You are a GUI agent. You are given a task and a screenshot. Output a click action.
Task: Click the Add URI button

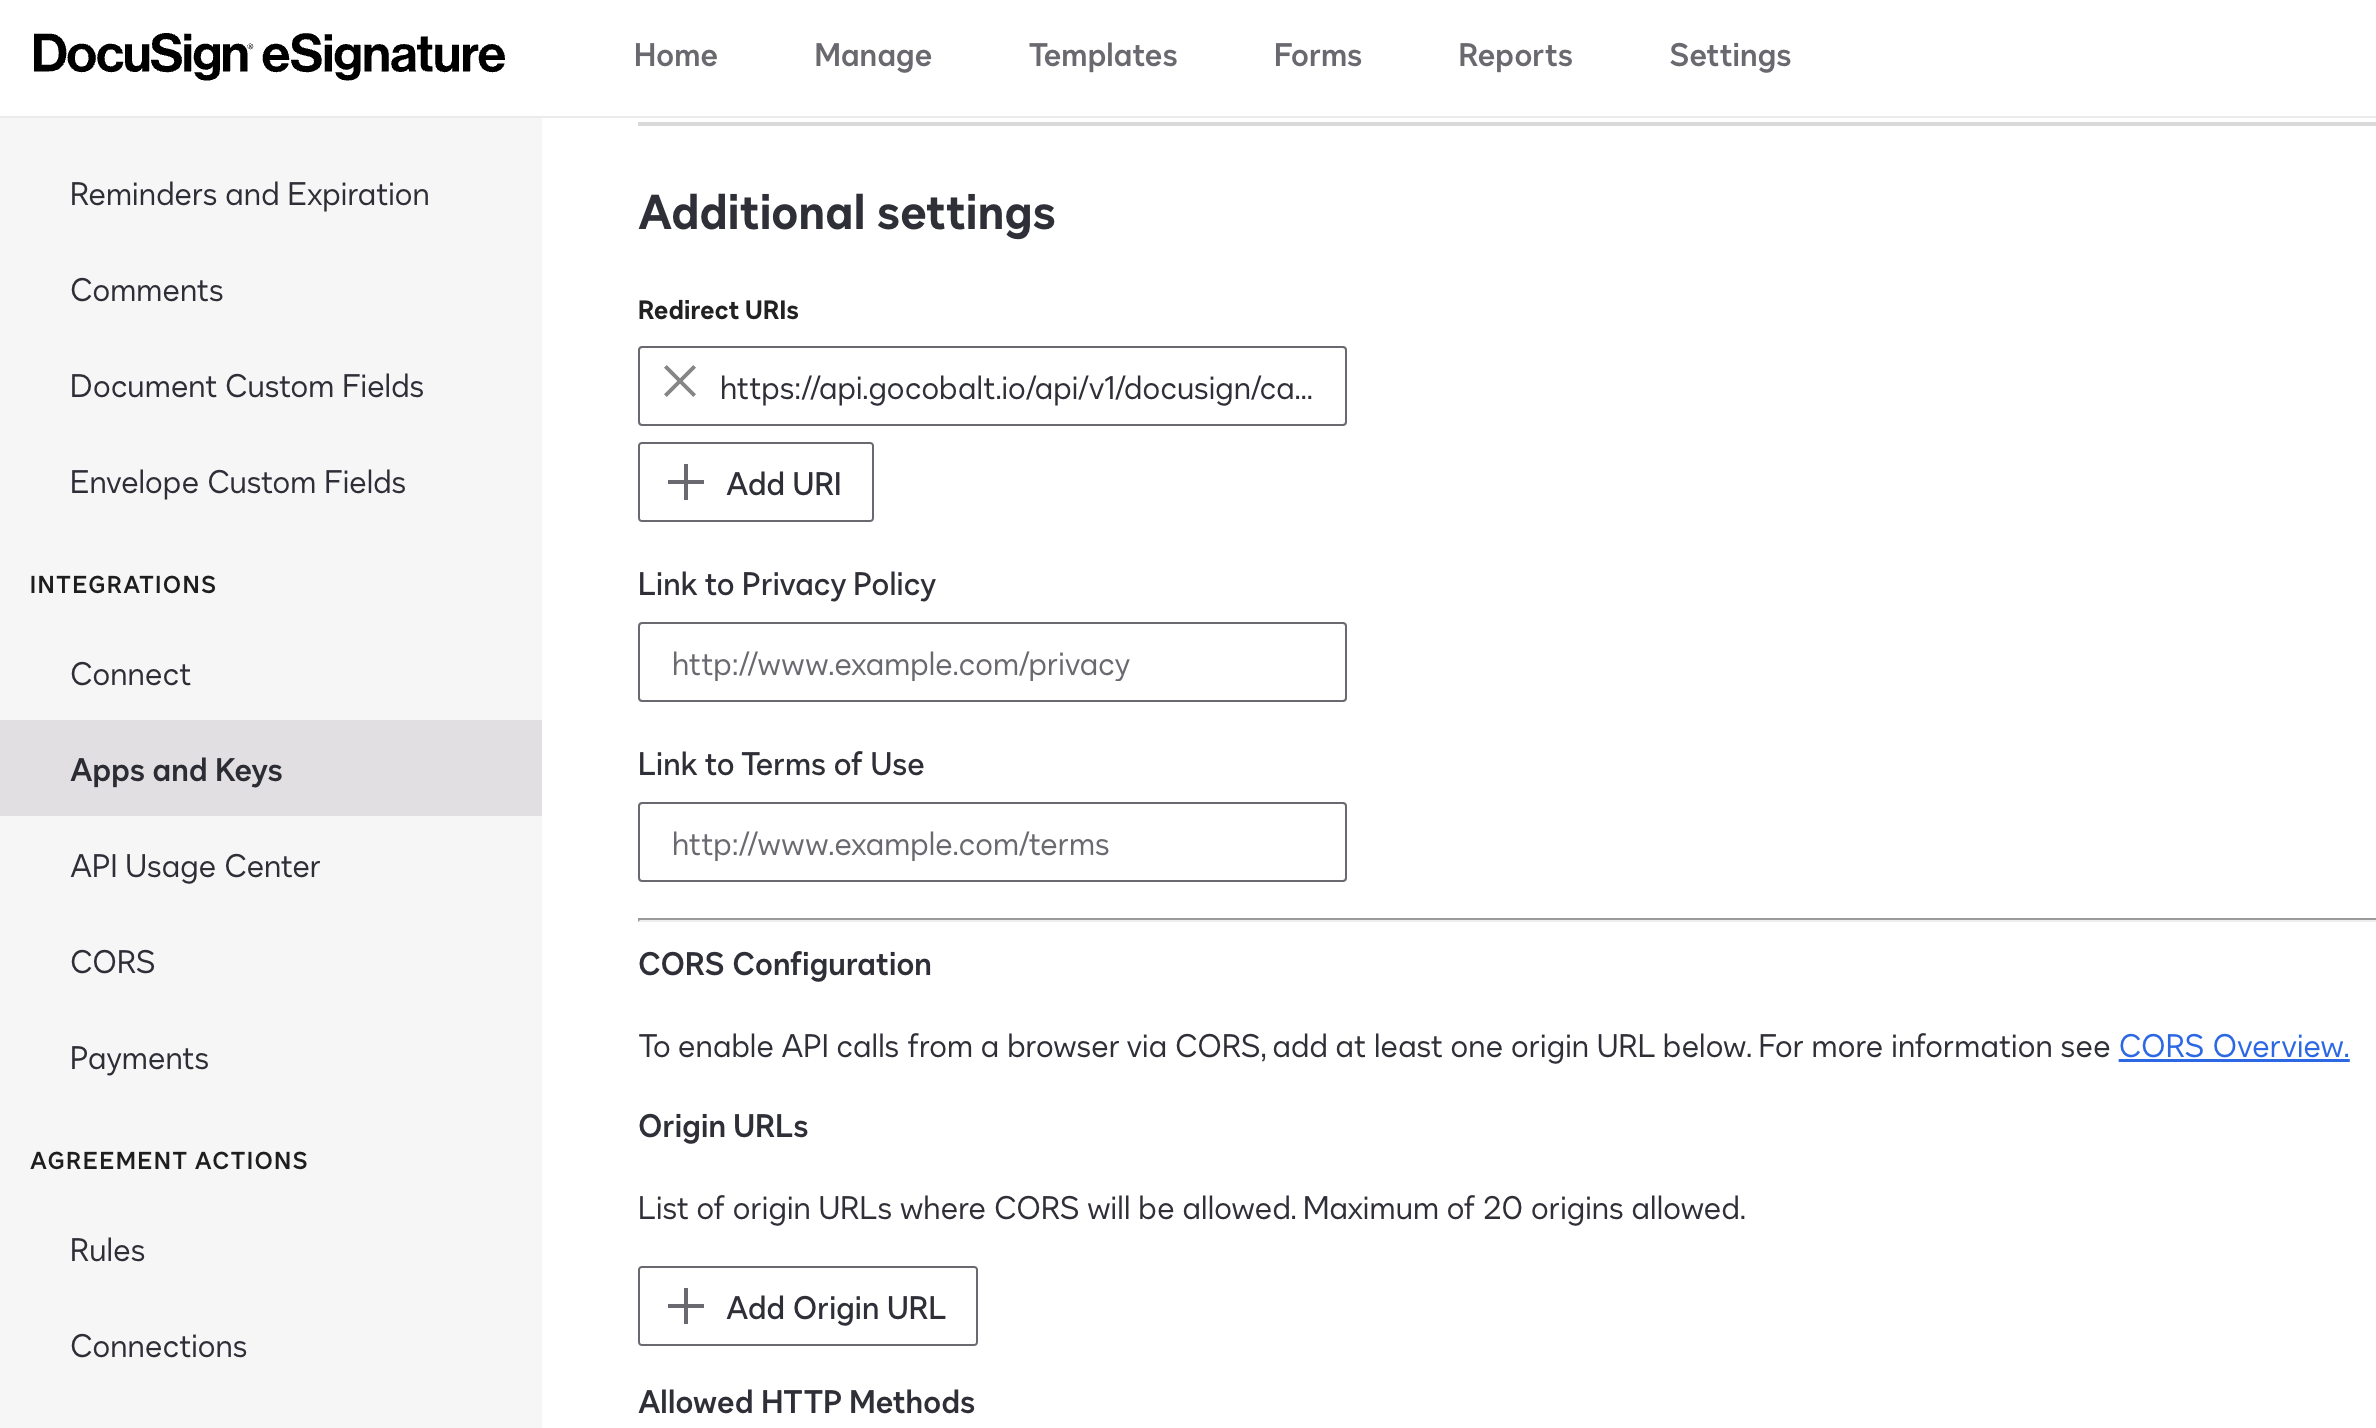pos(755,482)
